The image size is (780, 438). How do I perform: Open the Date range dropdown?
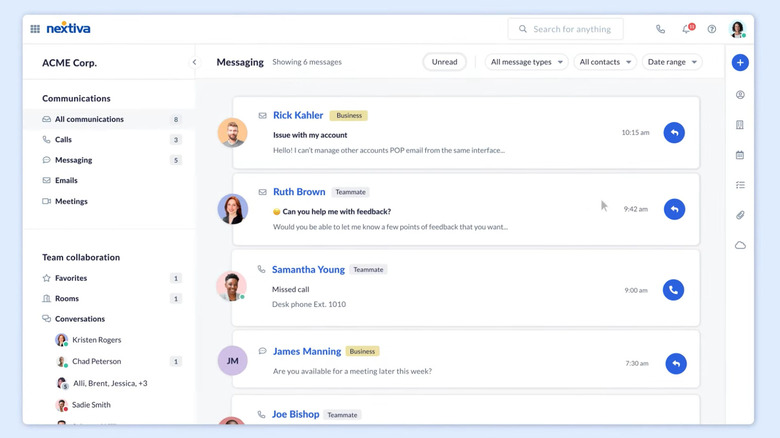coord(672,62)
